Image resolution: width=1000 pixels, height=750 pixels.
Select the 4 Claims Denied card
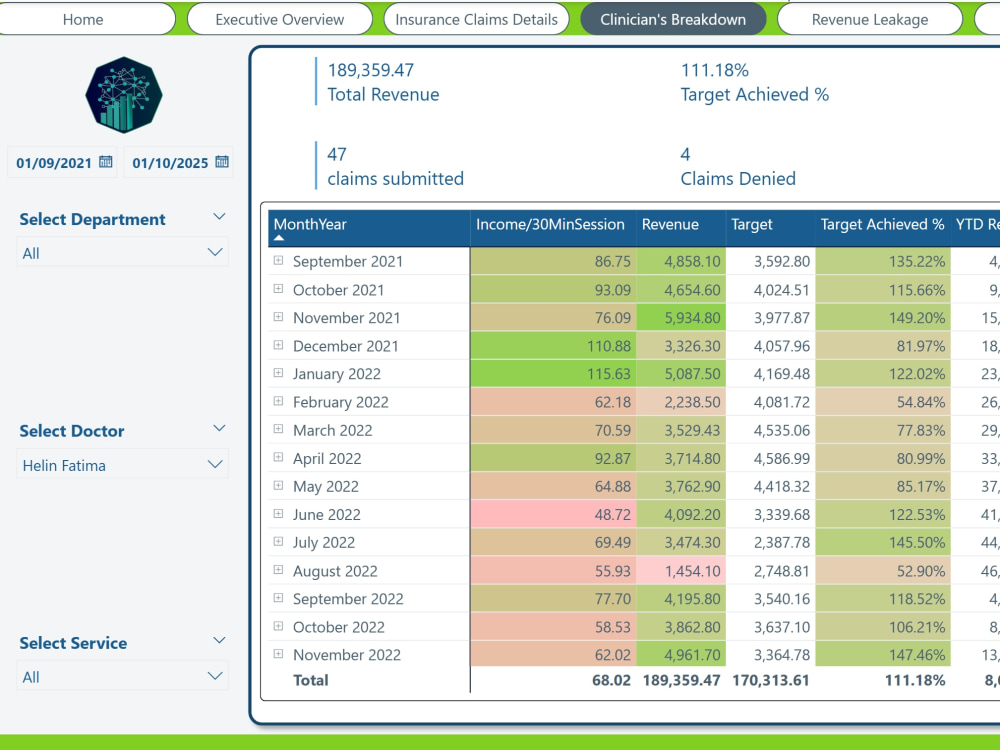738,166
